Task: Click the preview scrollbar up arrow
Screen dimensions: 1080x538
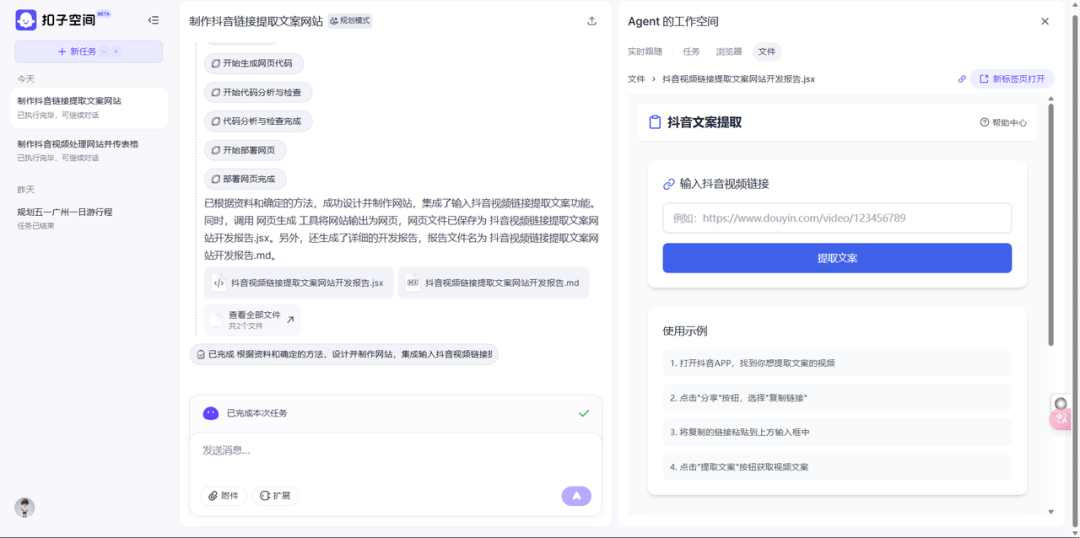Action: point(1051,99)
